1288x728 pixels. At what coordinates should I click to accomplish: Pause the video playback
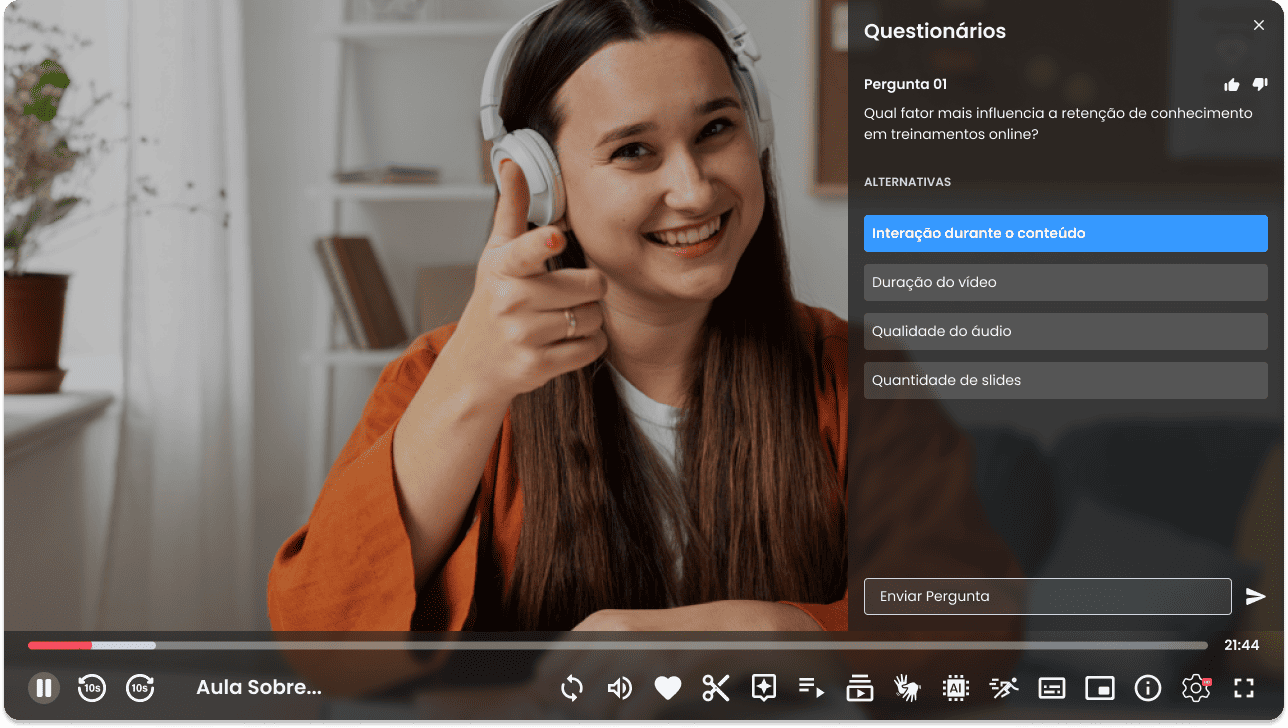[x=43, y=688]
